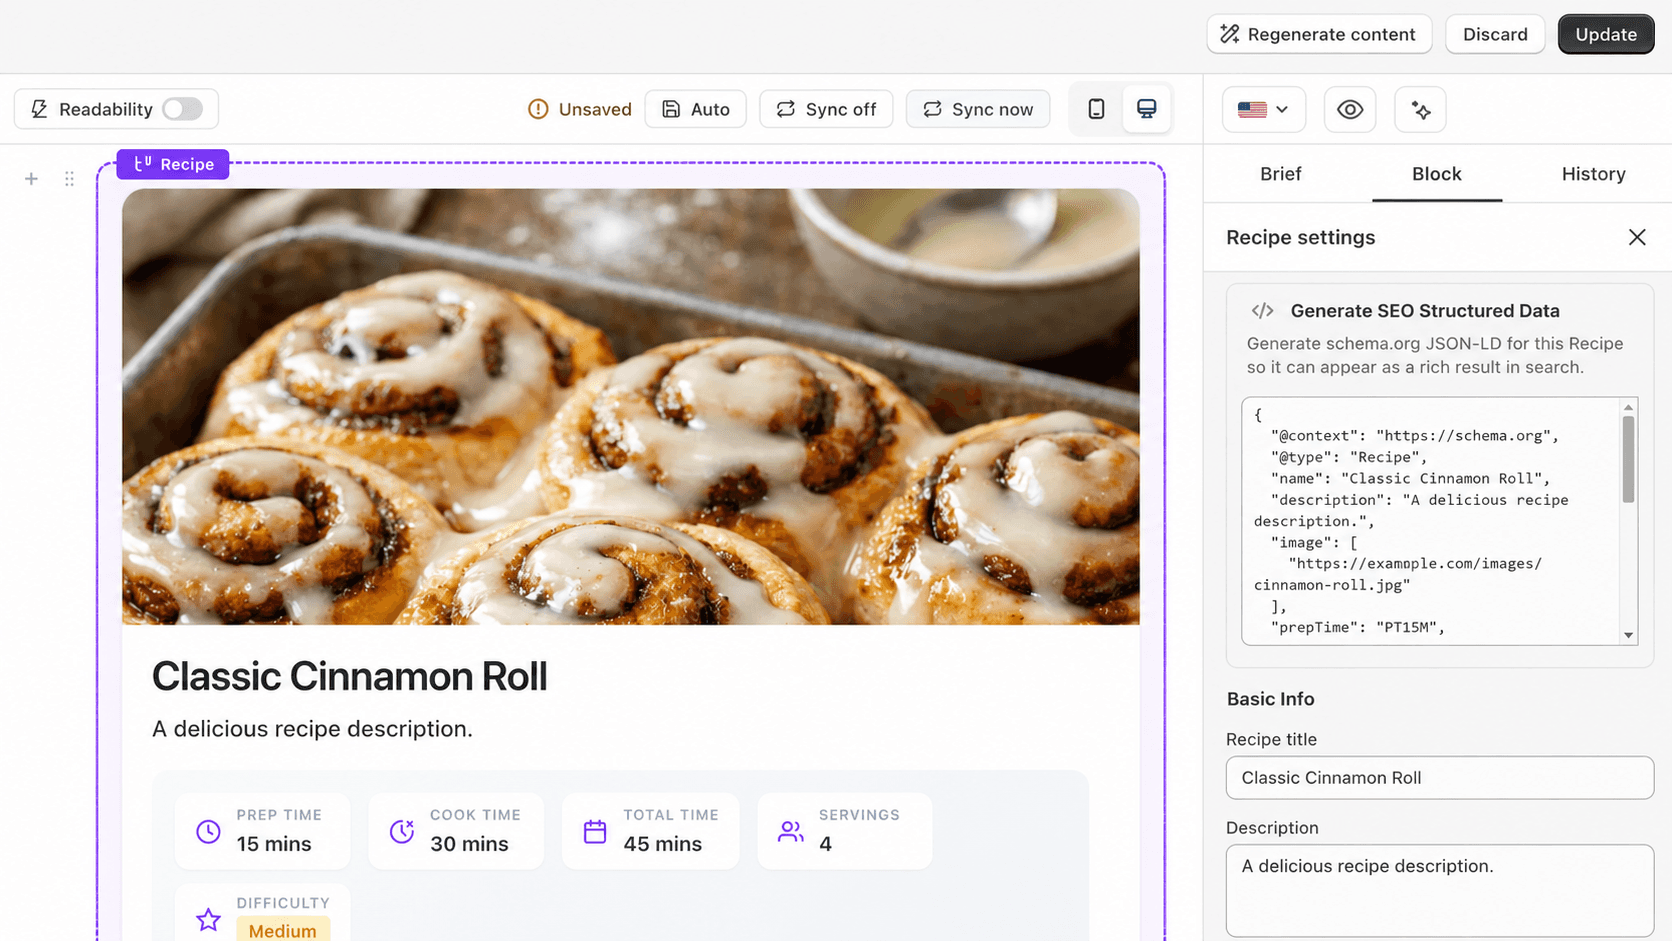The height and width of the screenshot is (941, 1672).
Task: Click the recipe description under the heading
Action: pos(312,729)
